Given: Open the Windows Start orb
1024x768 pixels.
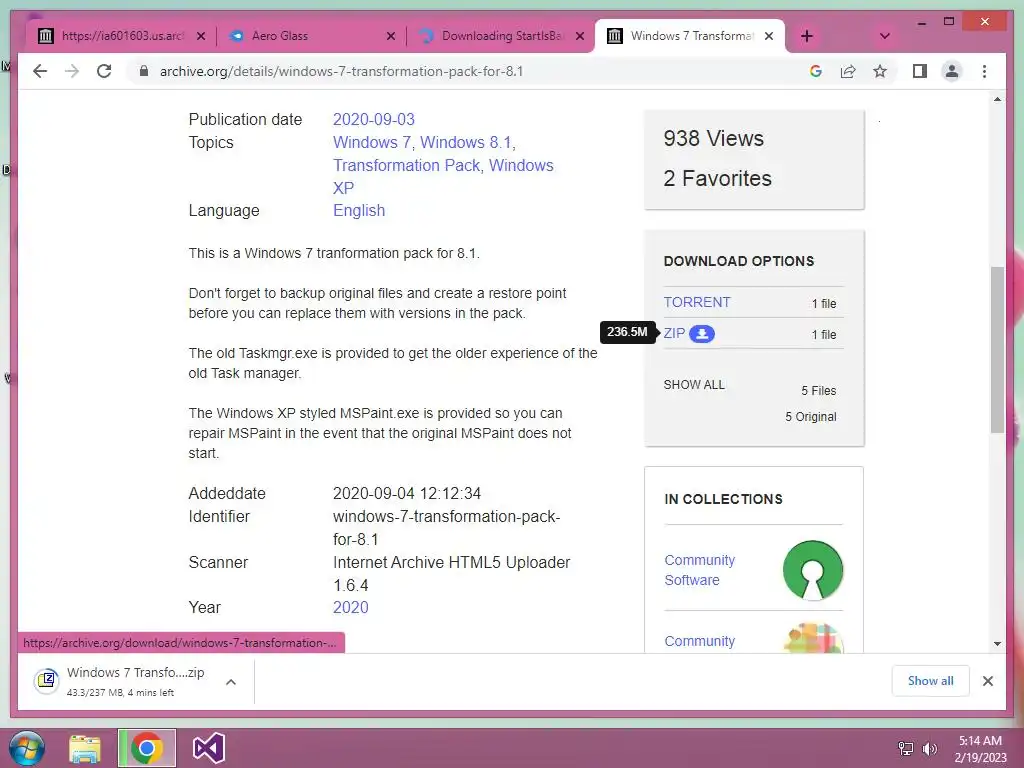Looking at the screenshot, I should click(x=27, y=748).
